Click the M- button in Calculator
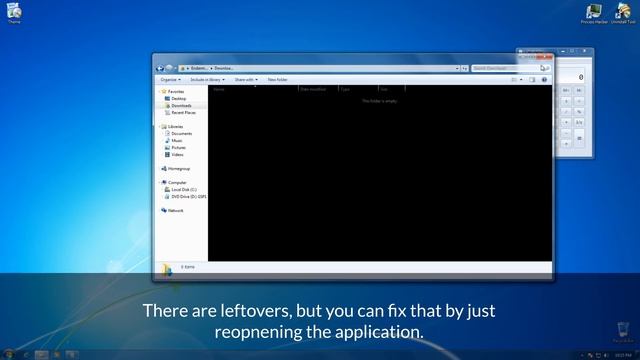Screen dimensions: 640x360 pos(579,90)
